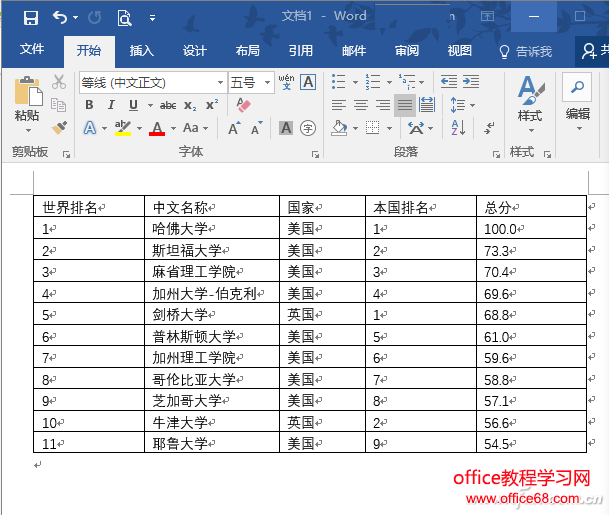
Task: Switch to the 设计 tab
Action: (x=195, y=50)
